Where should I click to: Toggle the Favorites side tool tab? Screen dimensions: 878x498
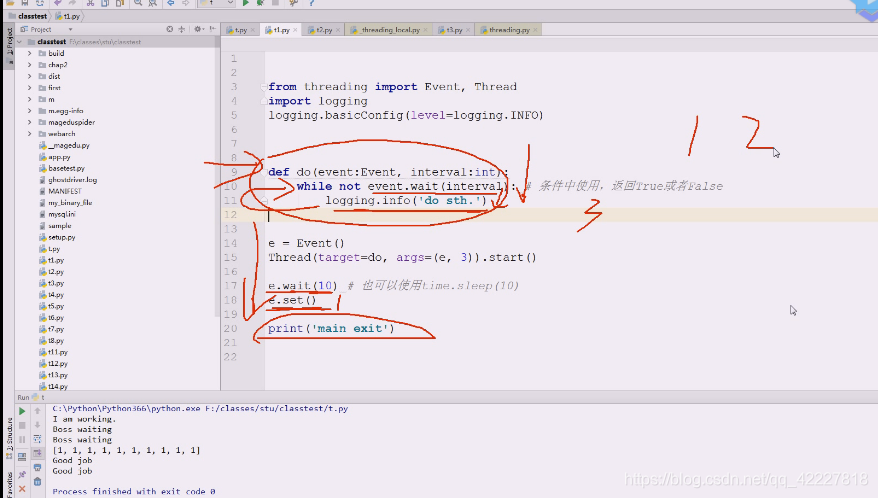click(x=9, y=484)
